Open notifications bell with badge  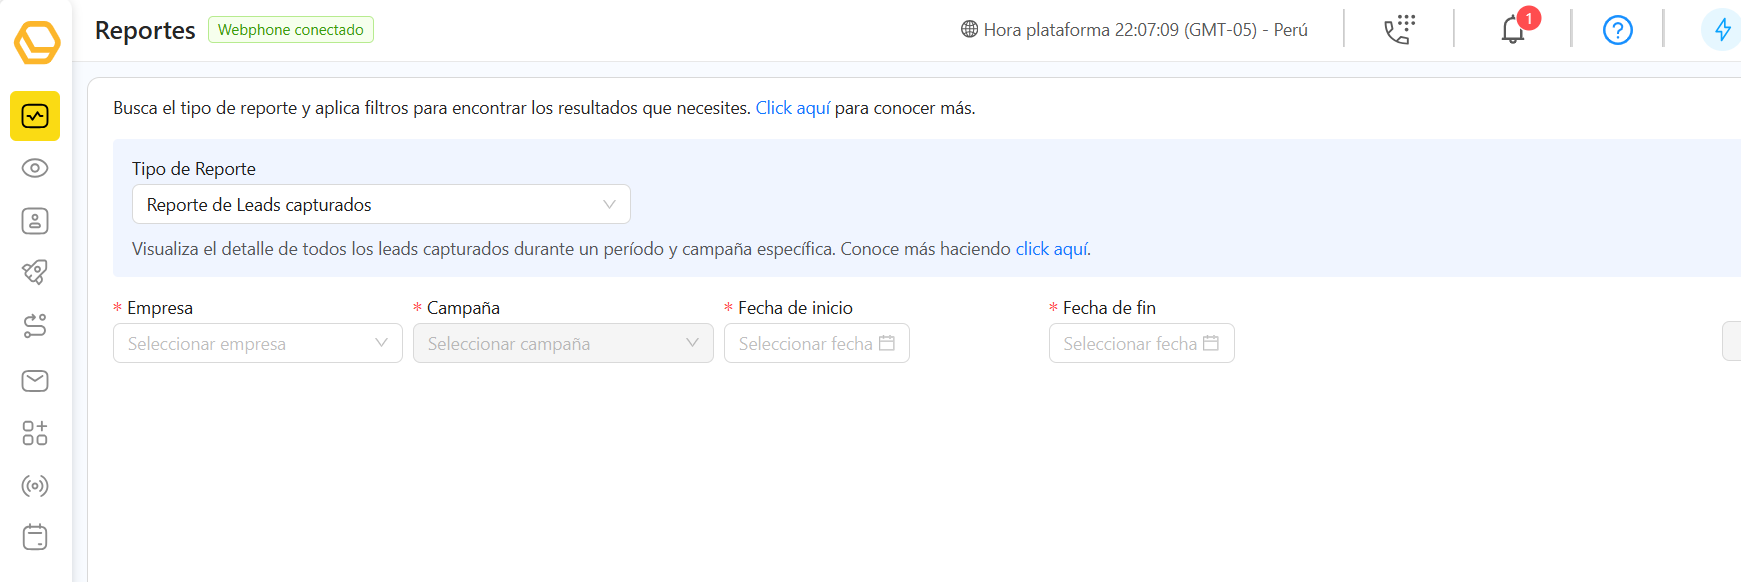(x=1514, y=29)
